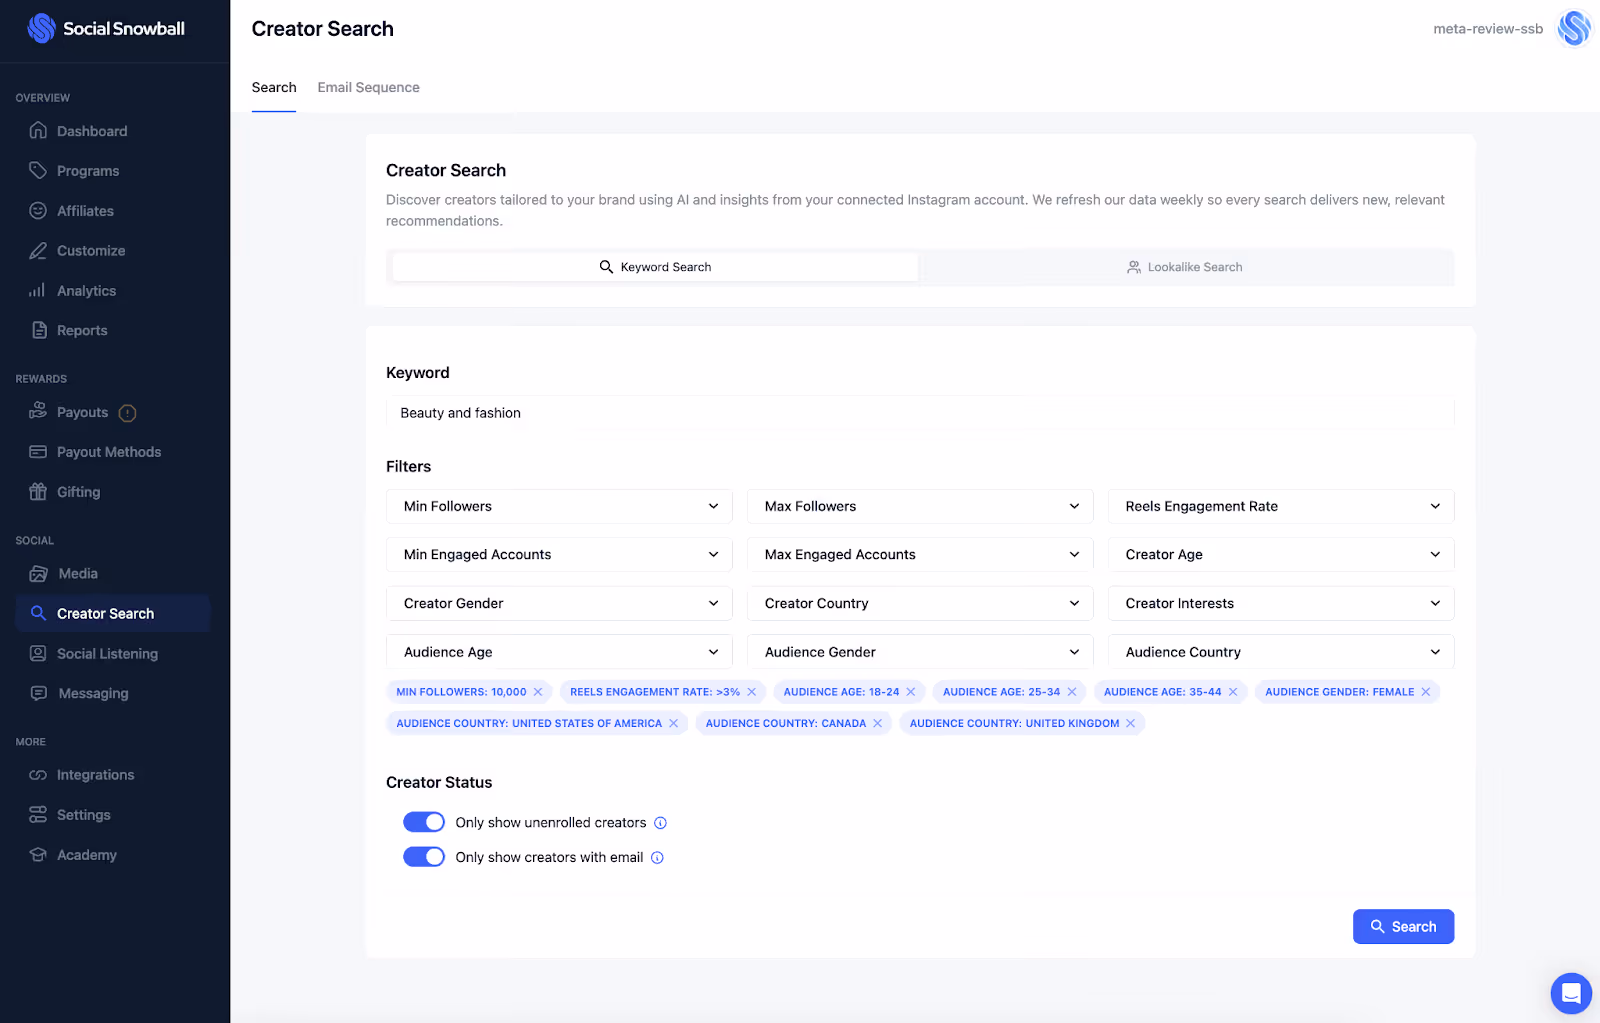Click the Dashboard home icon
Screen dimensions: 1600x1023
38,131
